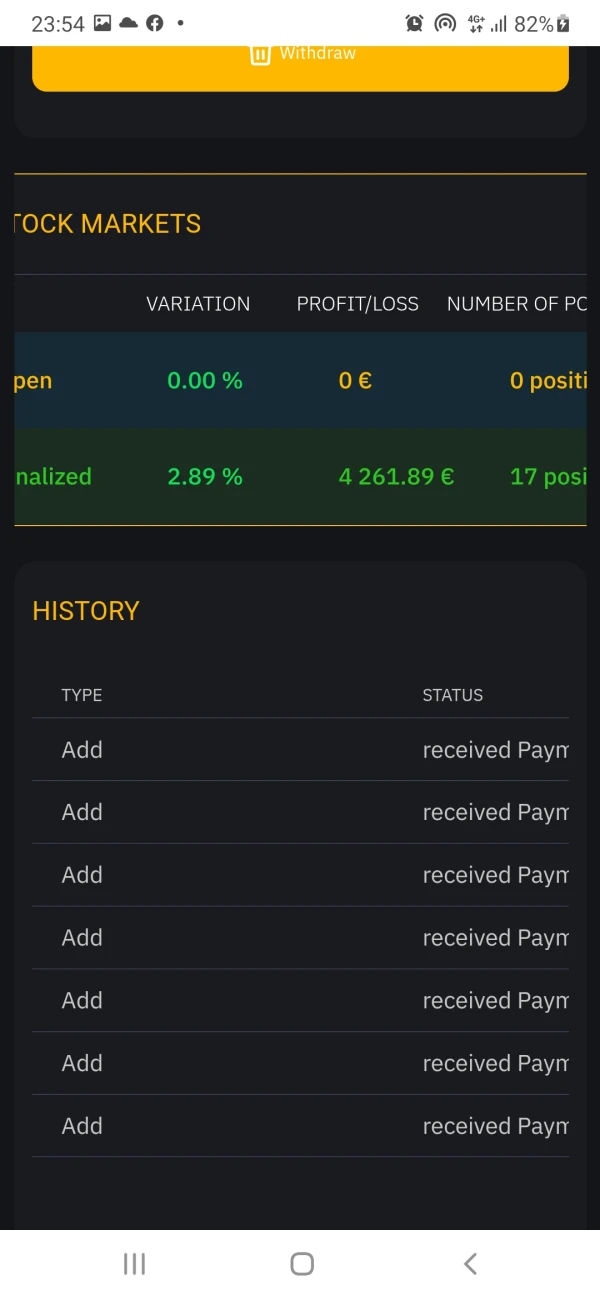Image resolution: width=600 pixels, height=1300 pixels.
Task: Tap the PROFIT/LOSS column header
Action: click(357, 304)
